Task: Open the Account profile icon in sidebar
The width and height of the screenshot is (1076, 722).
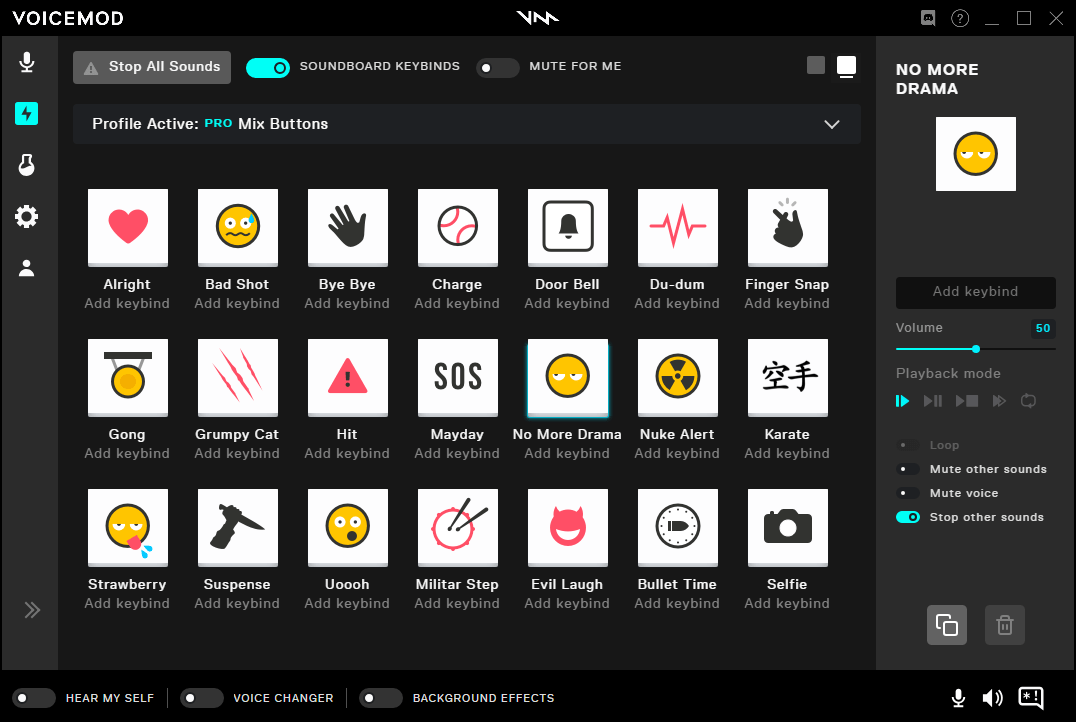Action: point(27,267)
